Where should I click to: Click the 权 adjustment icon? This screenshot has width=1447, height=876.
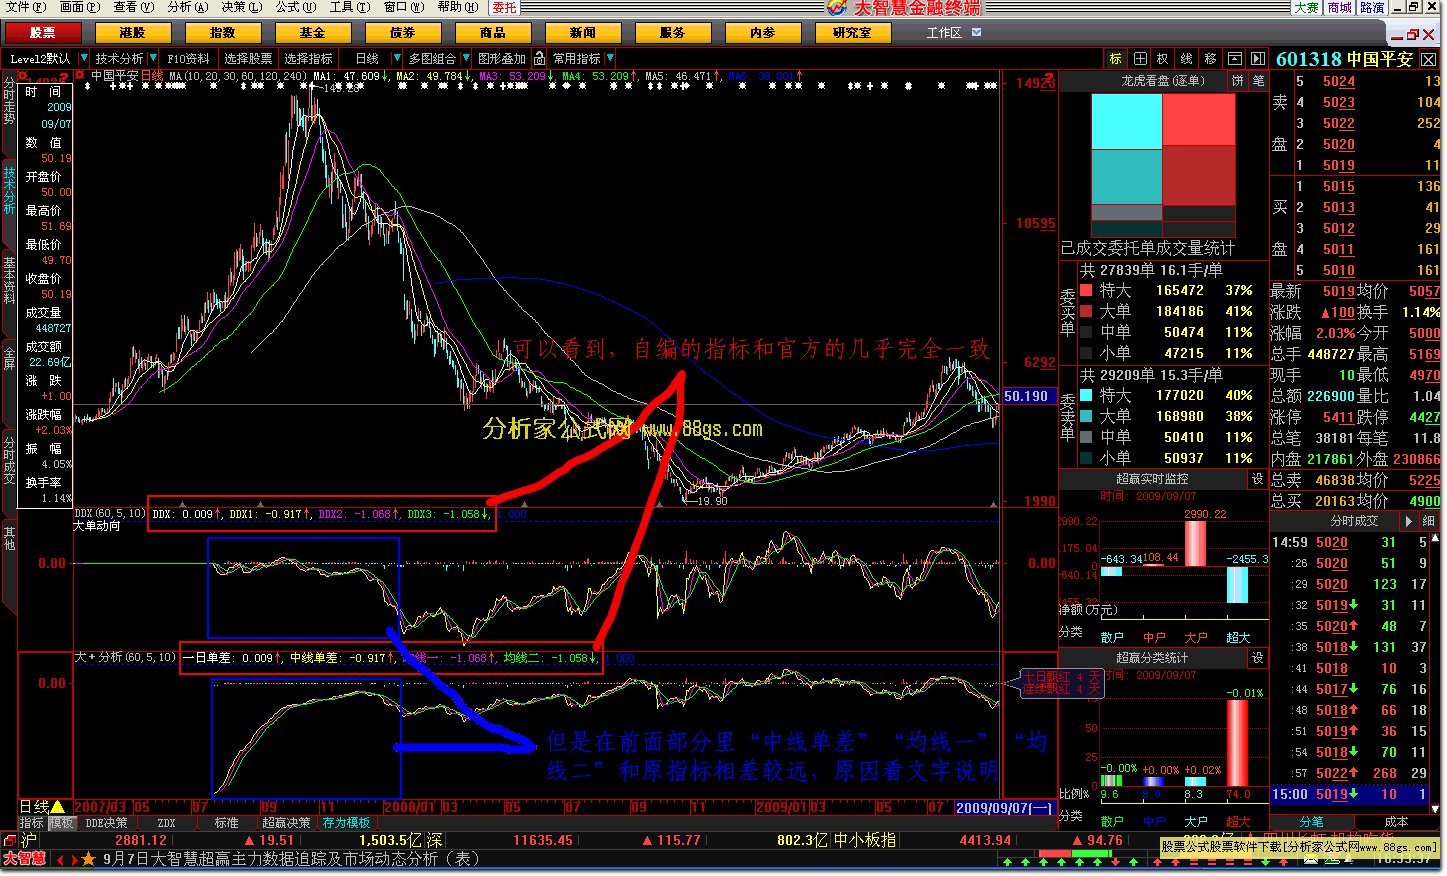[x=1163, y=59]
